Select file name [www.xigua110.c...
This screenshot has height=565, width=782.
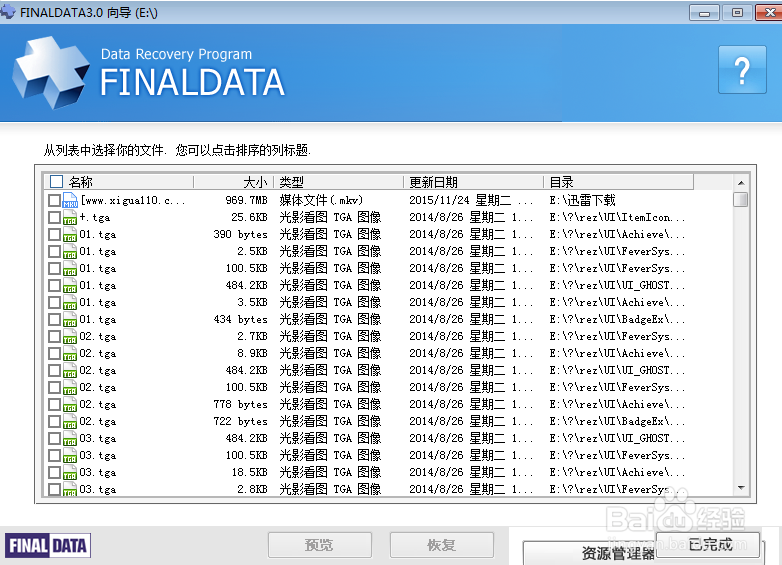[133, 200]
